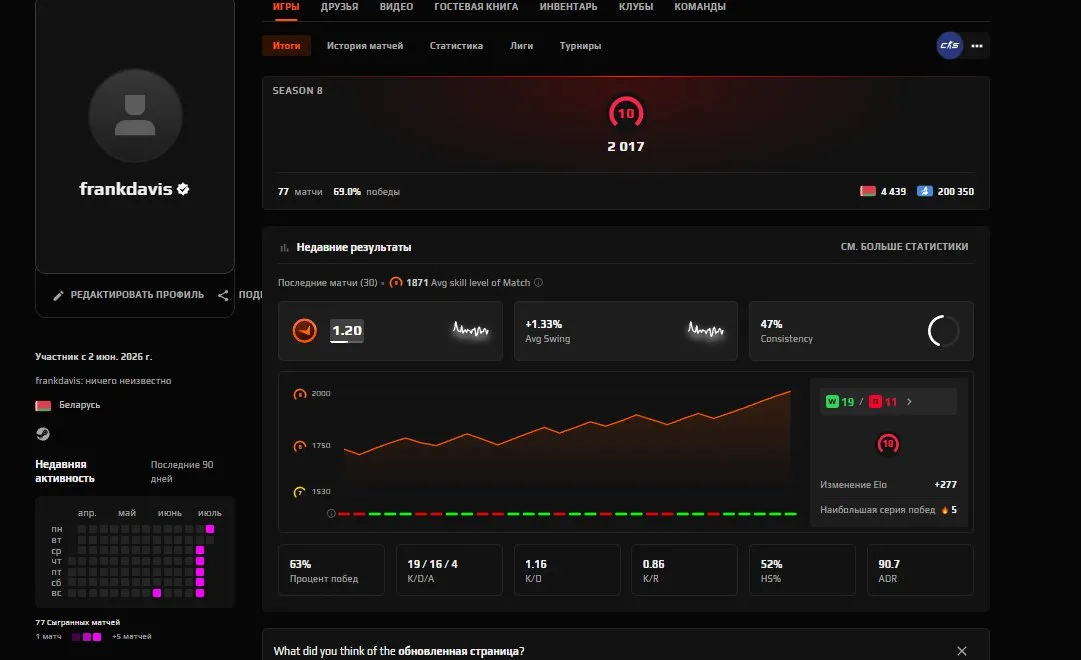Click the Беларусь country label
Image resolution: width=1081 pixels, height=660 pixels.
pyautogui.click(x=79, y=405)
